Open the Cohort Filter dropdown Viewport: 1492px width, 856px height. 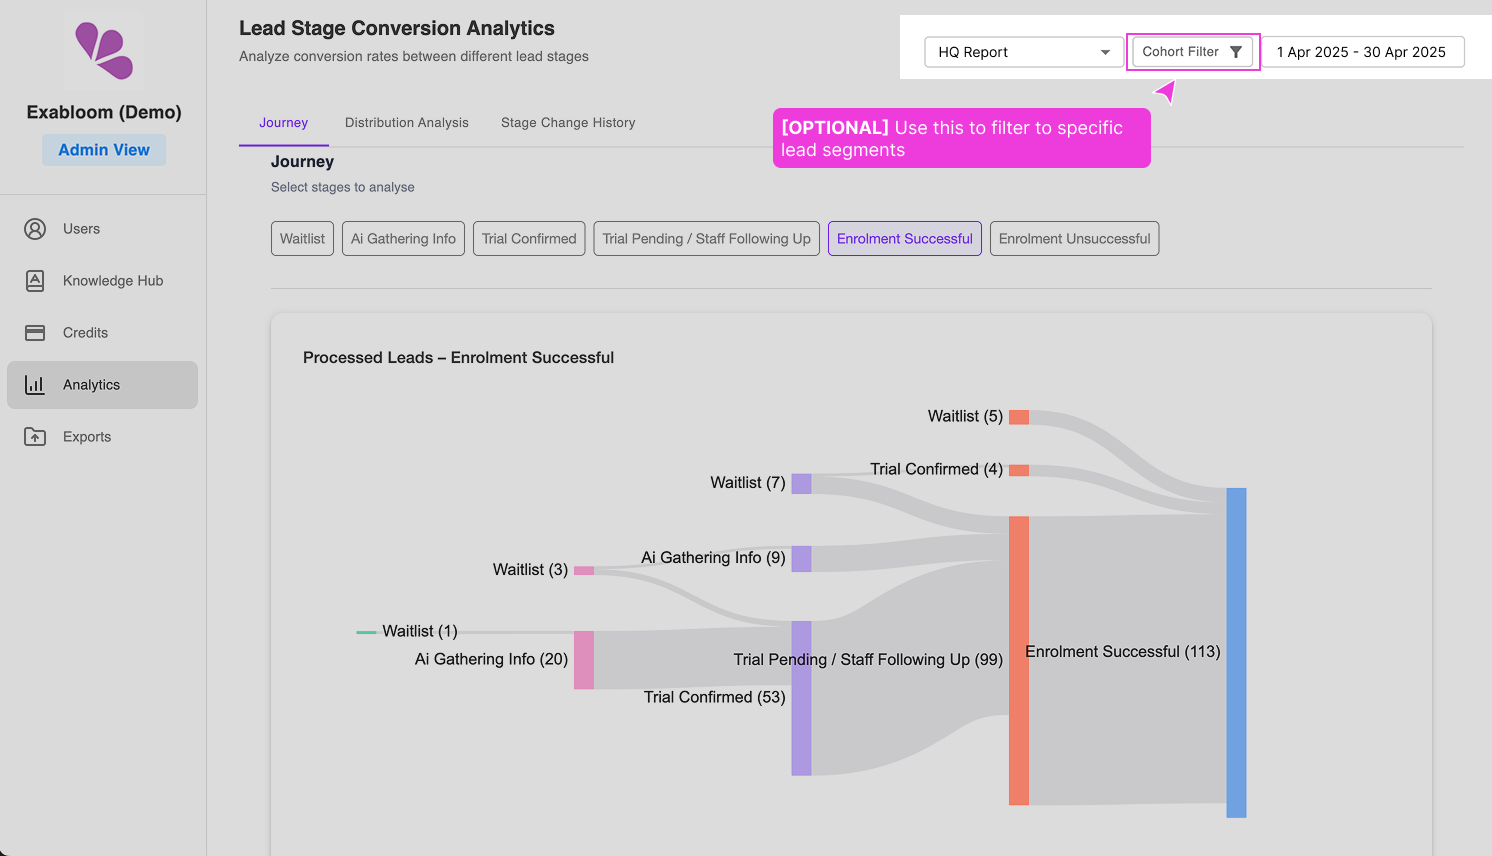1191,52
